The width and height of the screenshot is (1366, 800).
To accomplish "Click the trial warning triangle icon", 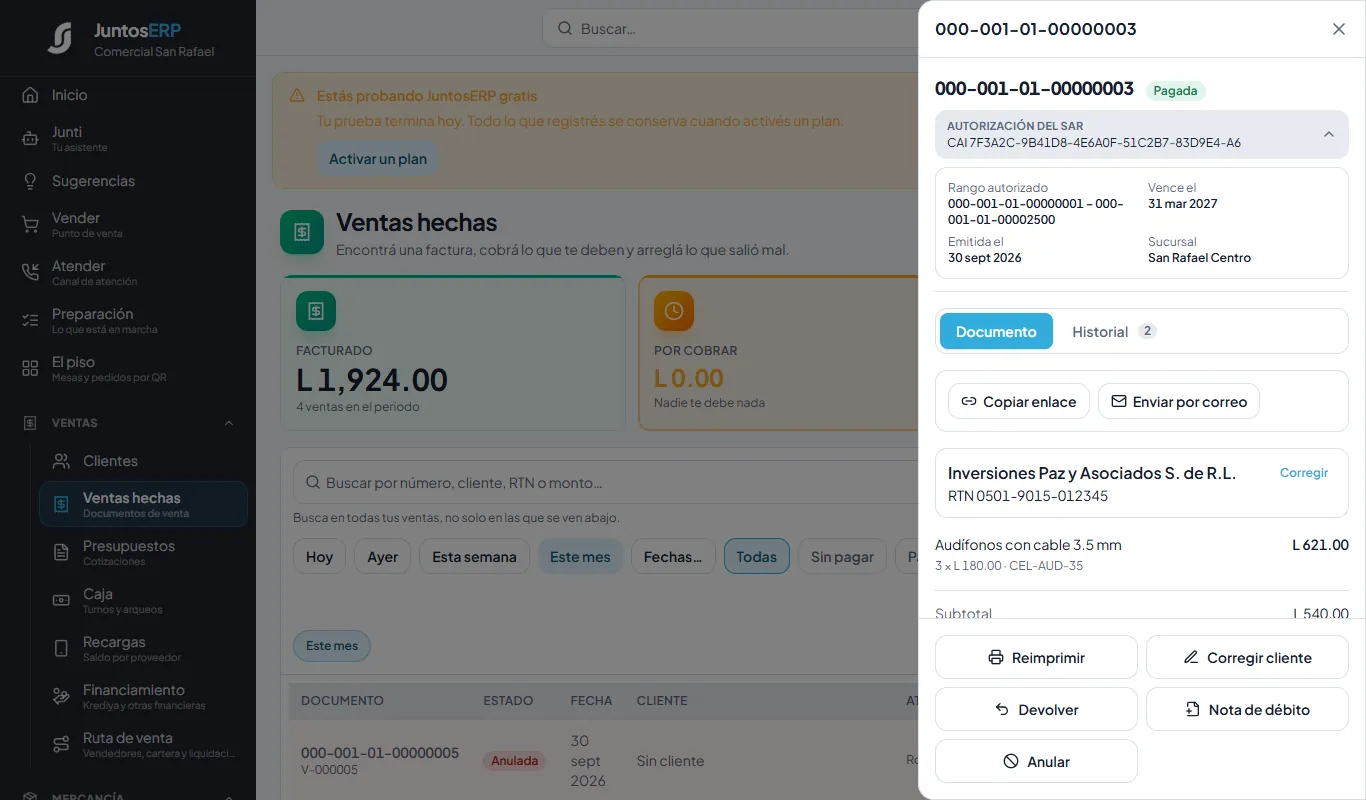I will (297, 96).
